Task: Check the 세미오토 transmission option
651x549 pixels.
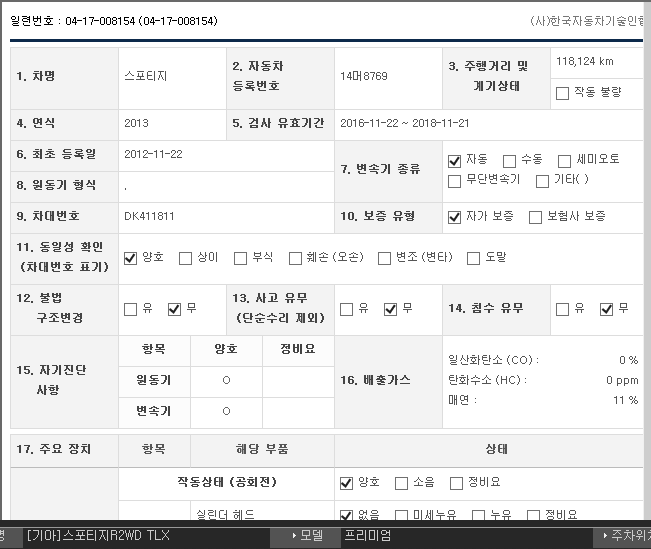Action: click(x=565, y=160)
